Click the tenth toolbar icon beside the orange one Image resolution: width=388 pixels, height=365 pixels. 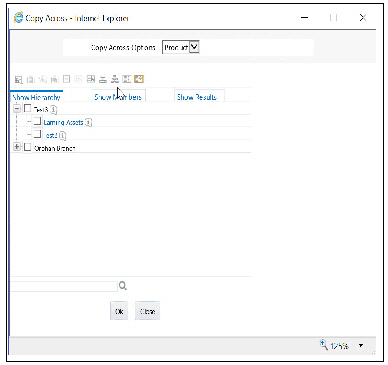tap(127, 79)
